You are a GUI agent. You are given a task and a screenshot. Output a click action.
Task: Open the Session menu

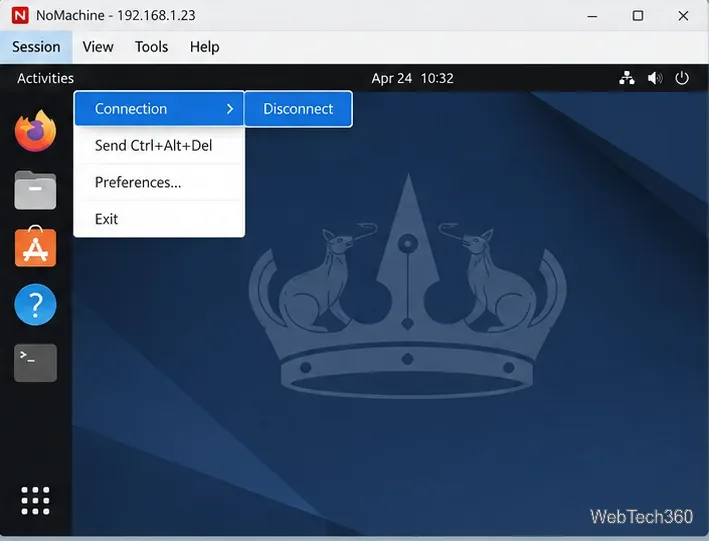[x=36, y=47]
